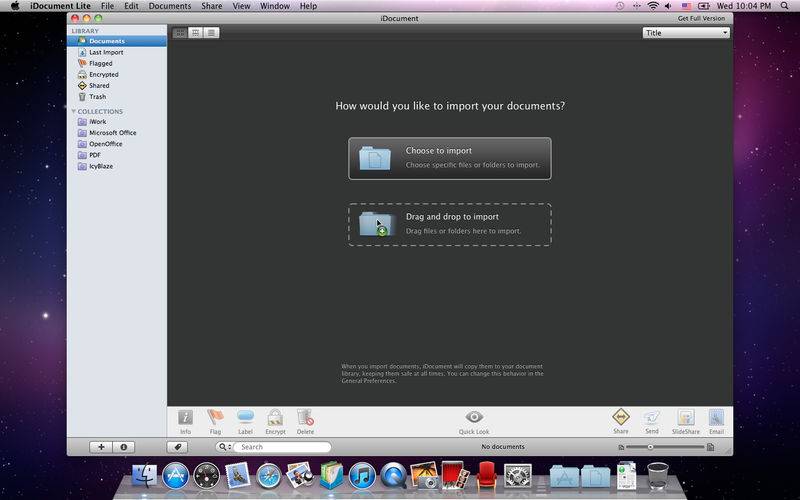Click the SlideShare toolbar icon
This screenshot has height=500, width=800.
[685, 418]
